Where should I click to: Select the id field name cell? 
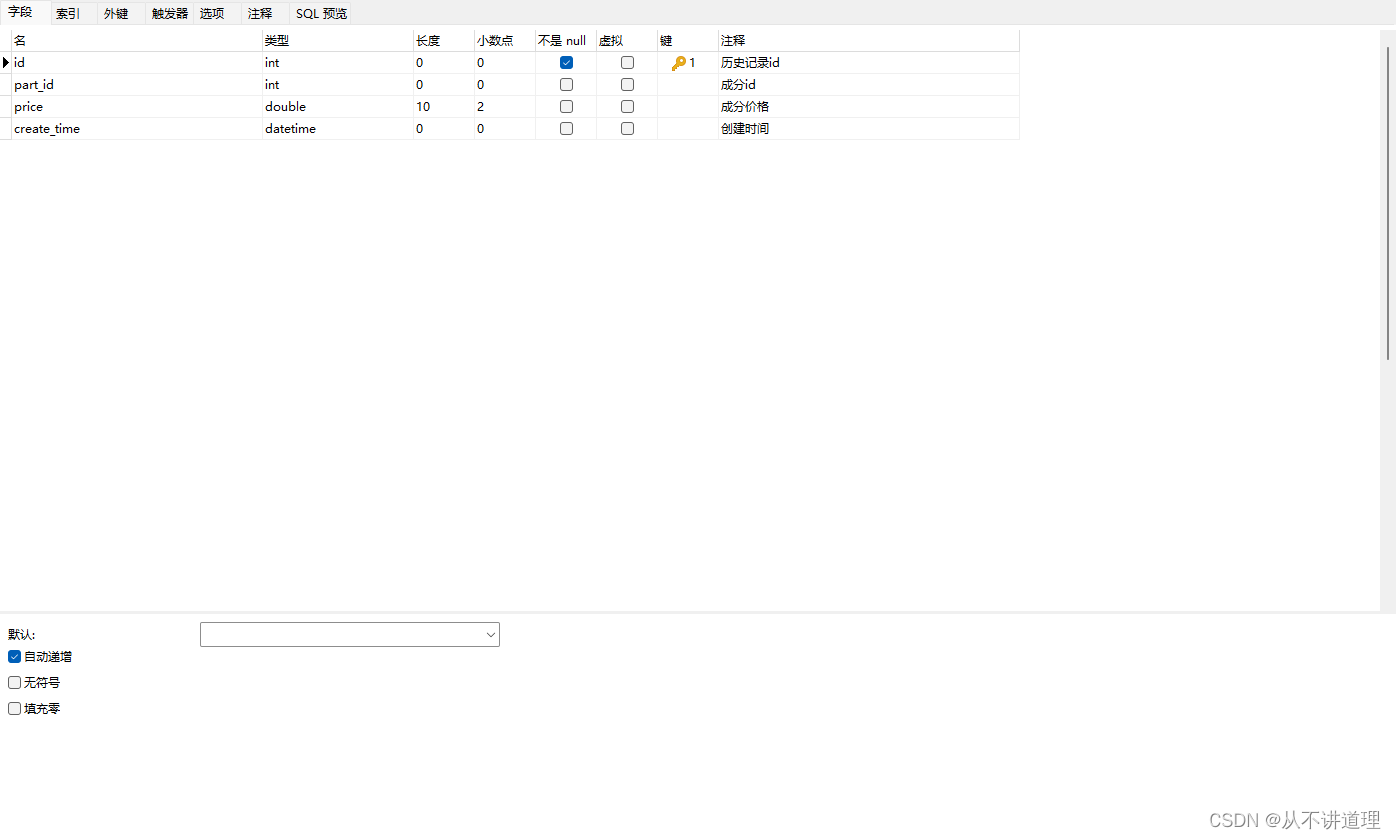pyautogui.click(x=137, y=62)
